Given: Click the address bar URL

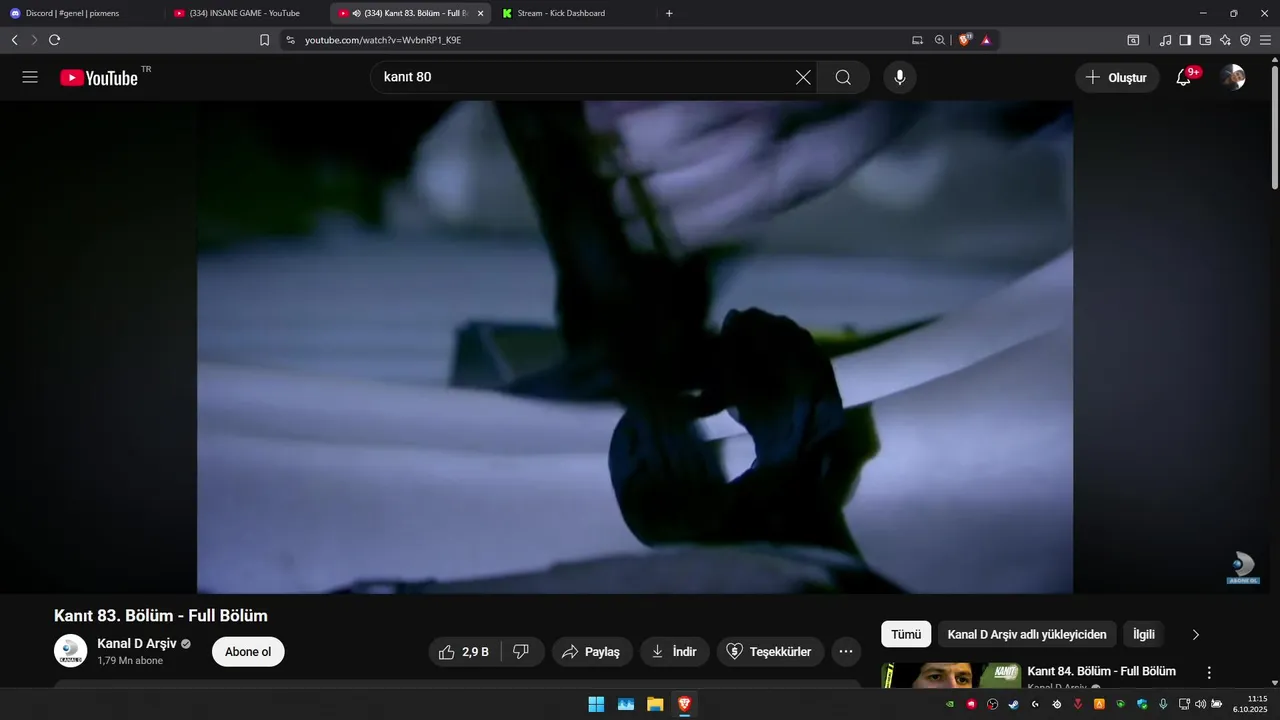Looking at the screenshot, I should (x=383, y=40).
